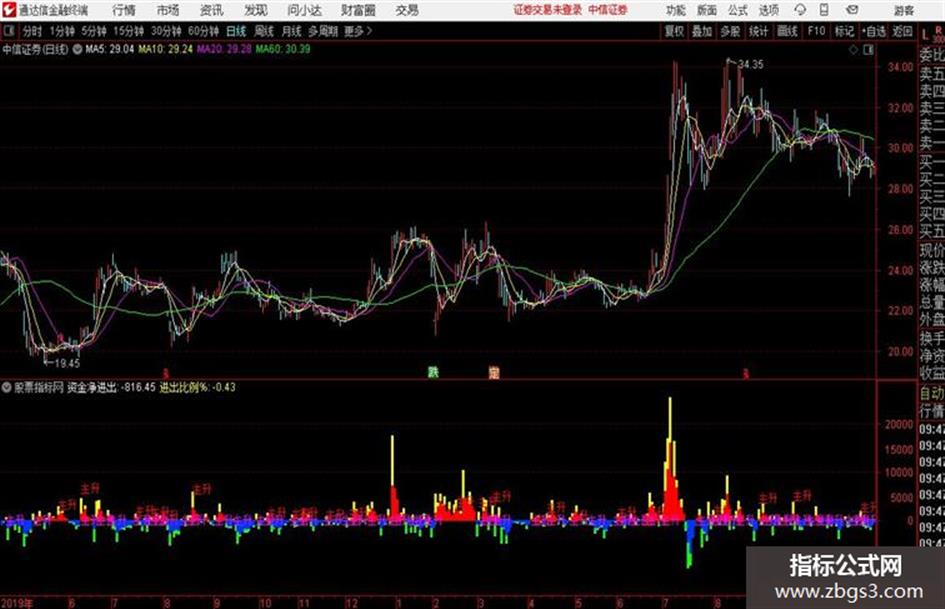Click the 进出比例% -0.43 readout
945x609 pixels.
[x=198, y=388]
